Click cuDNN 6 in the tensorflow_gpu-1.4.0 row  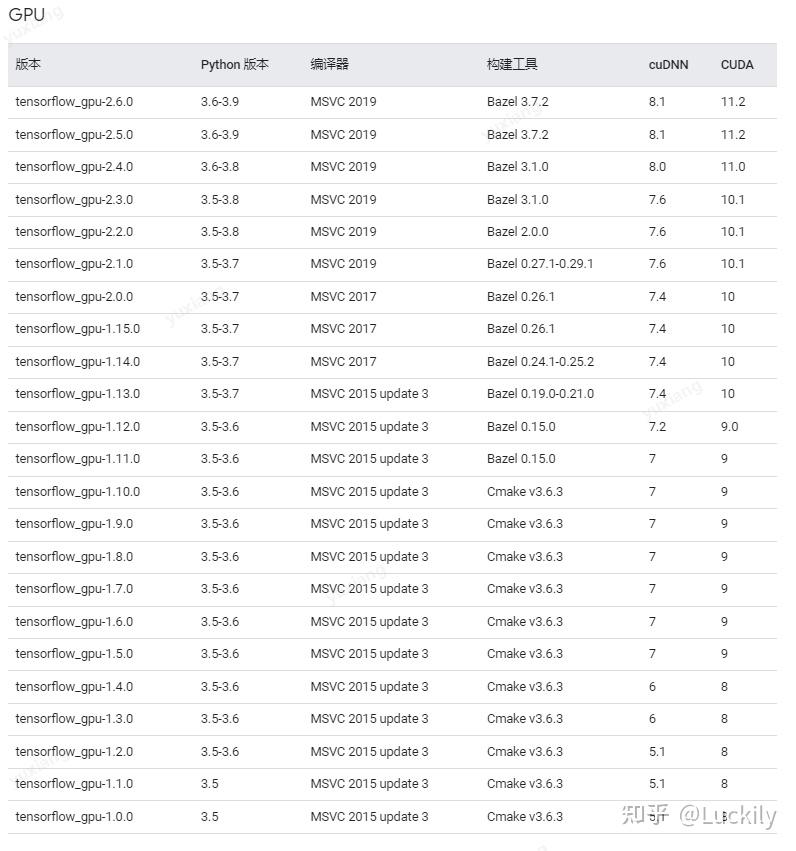[652, 687]
